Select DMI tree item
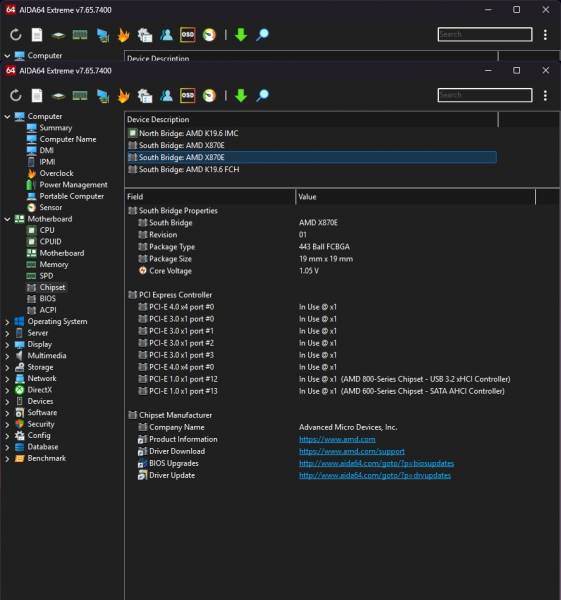Image resolution: width=561 pixels, height=600 pixels. 46,150
